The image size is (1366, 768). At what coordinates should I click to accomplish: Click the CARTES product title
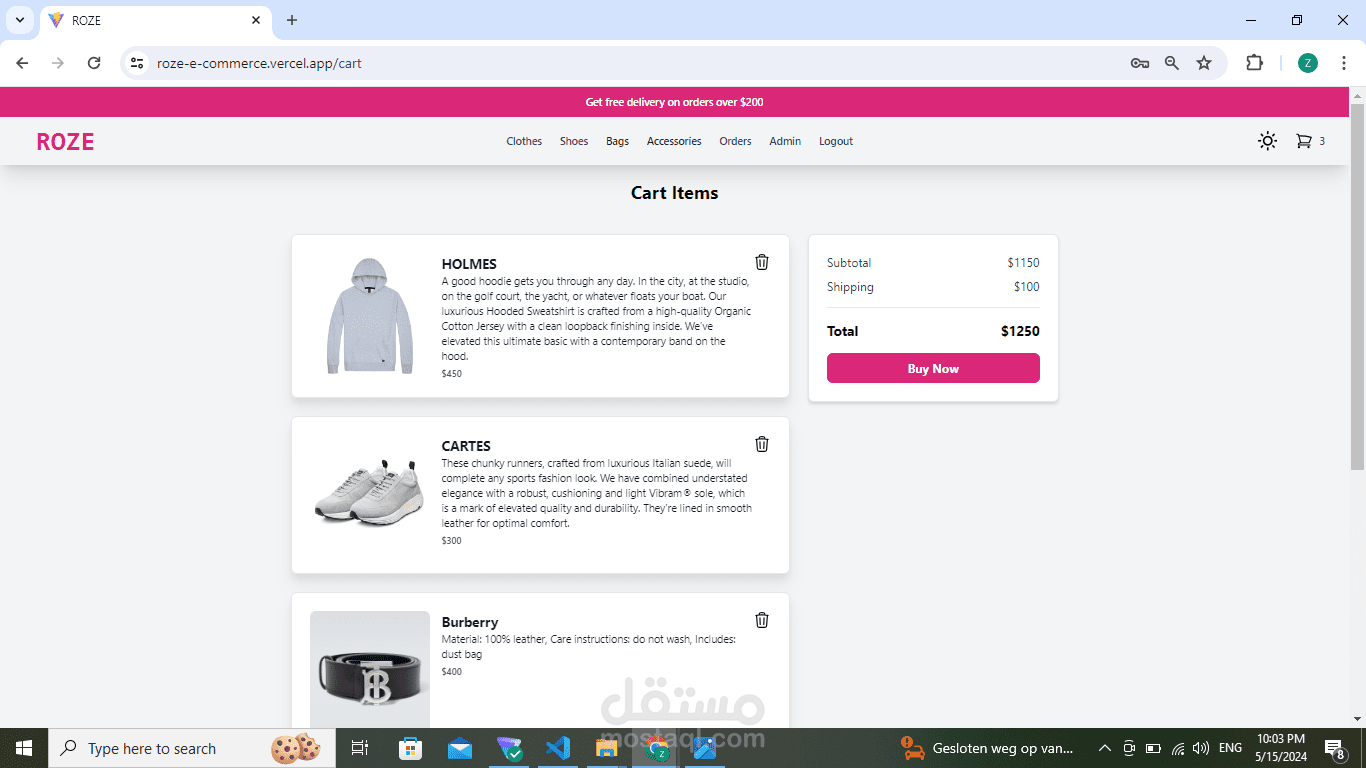[x=466, y=446]
